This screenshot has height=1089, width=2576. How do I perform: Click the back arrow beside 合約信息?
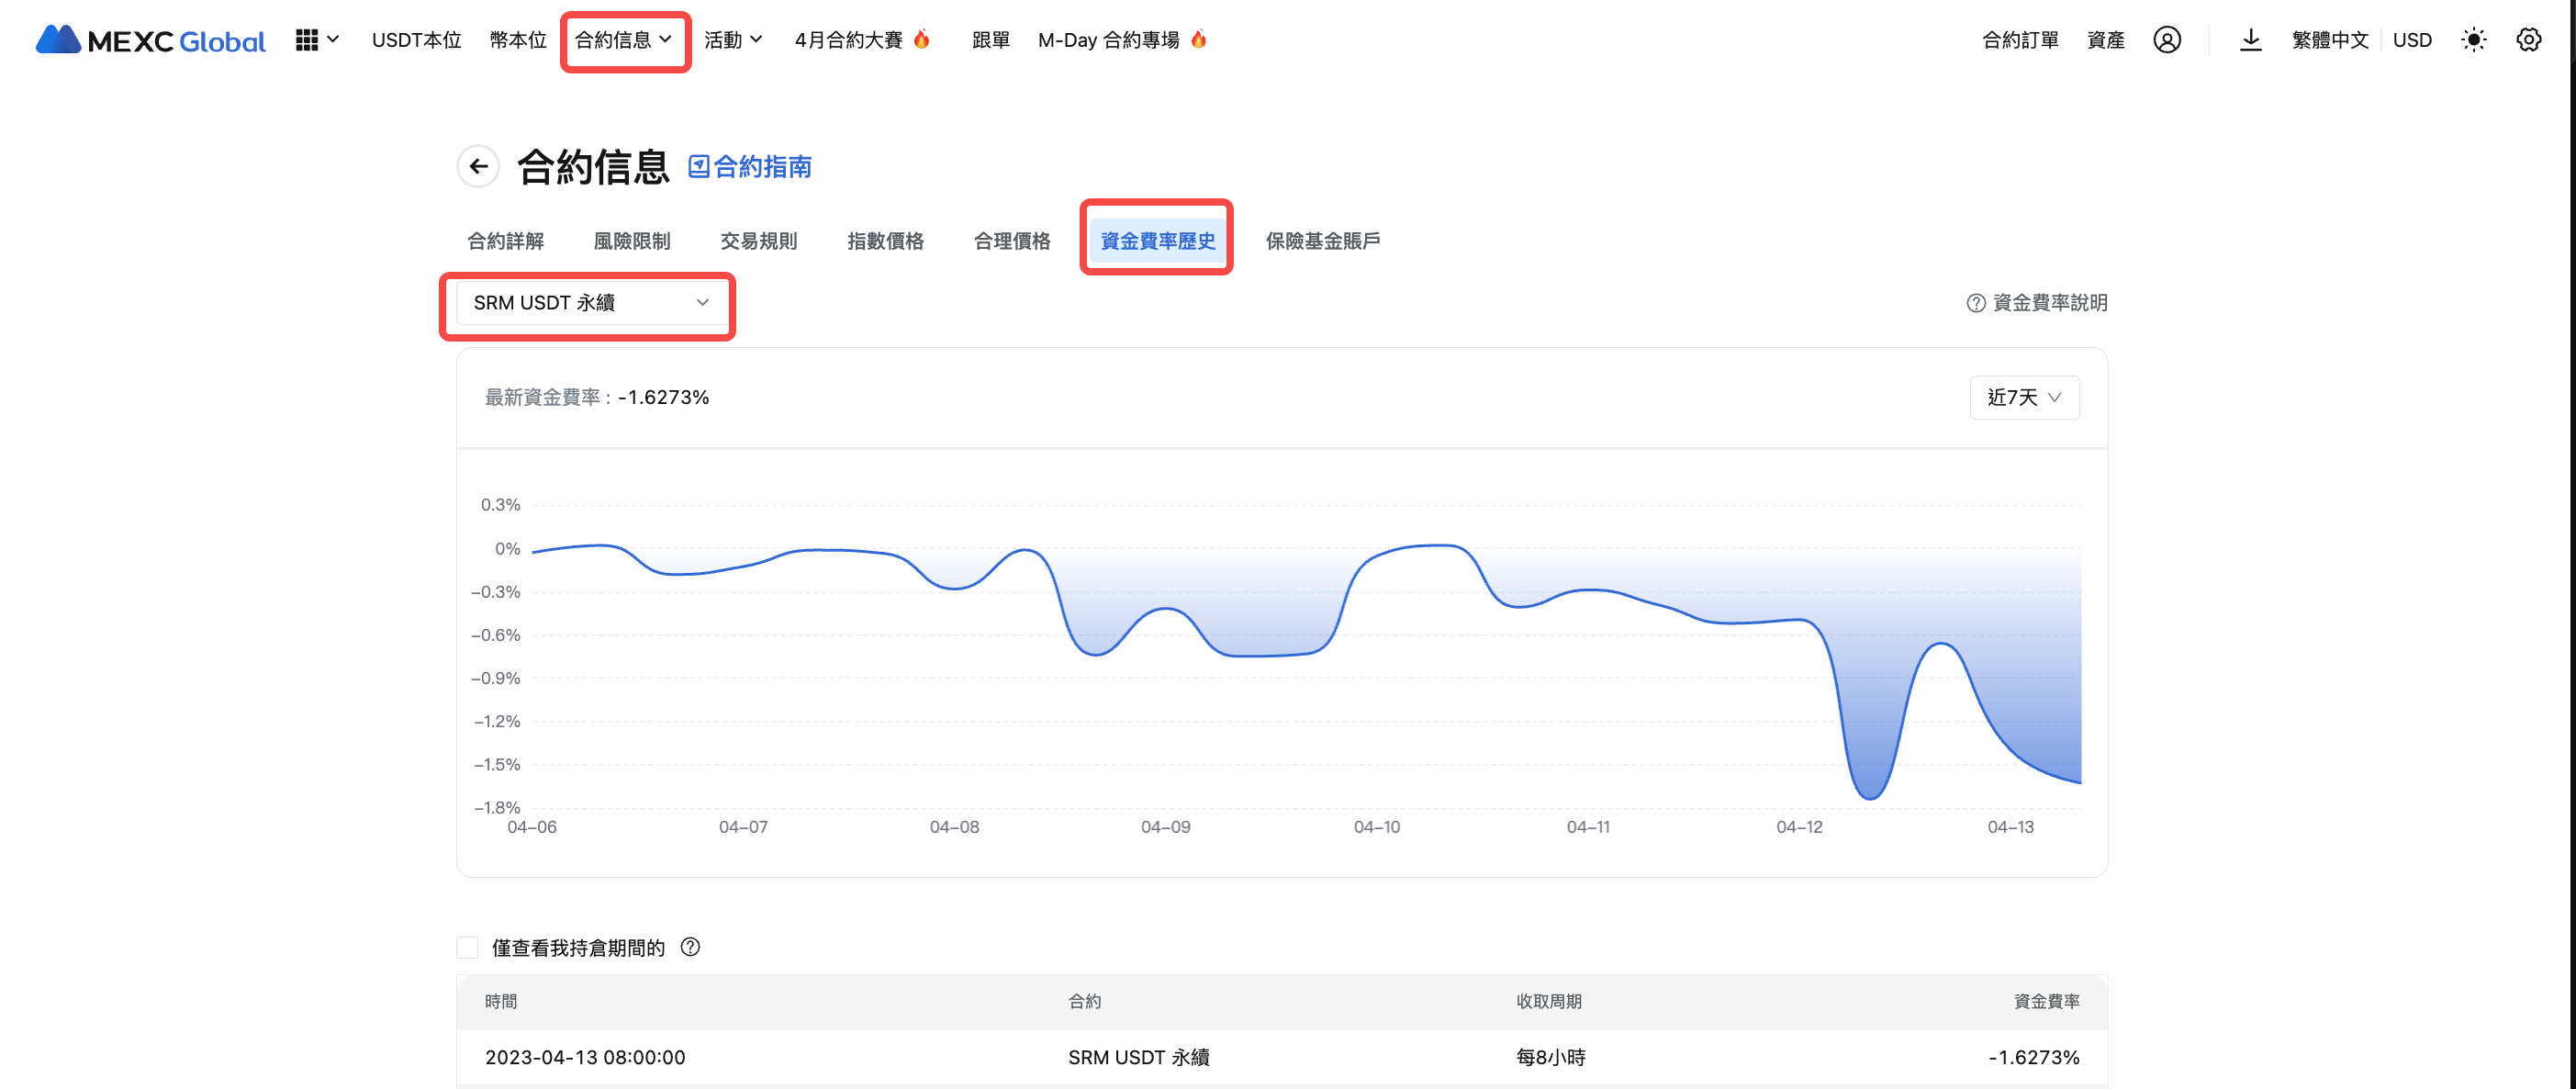[x=478, y=166]
